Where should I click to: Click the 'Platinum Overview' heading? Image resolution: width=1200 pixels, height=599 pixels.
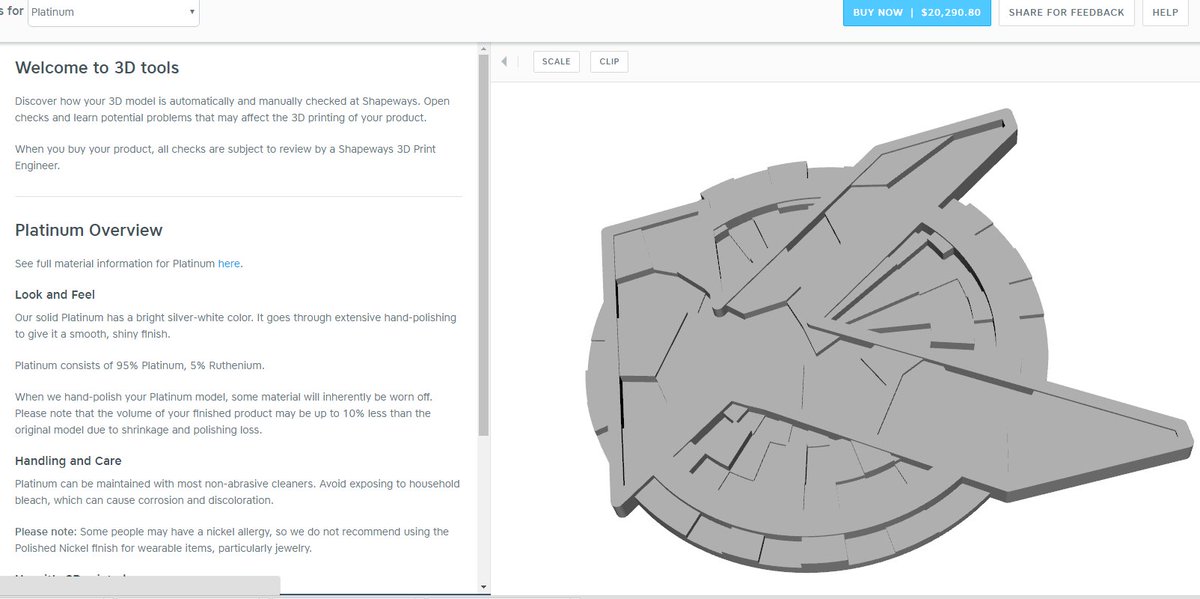(89, 230)
